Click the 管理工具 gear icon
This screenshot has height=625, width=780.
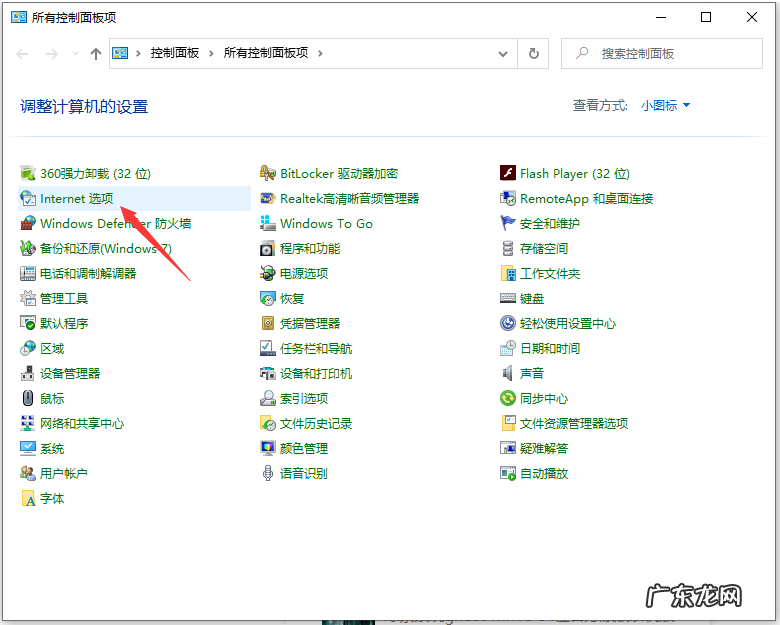click(x=28, y=299)
